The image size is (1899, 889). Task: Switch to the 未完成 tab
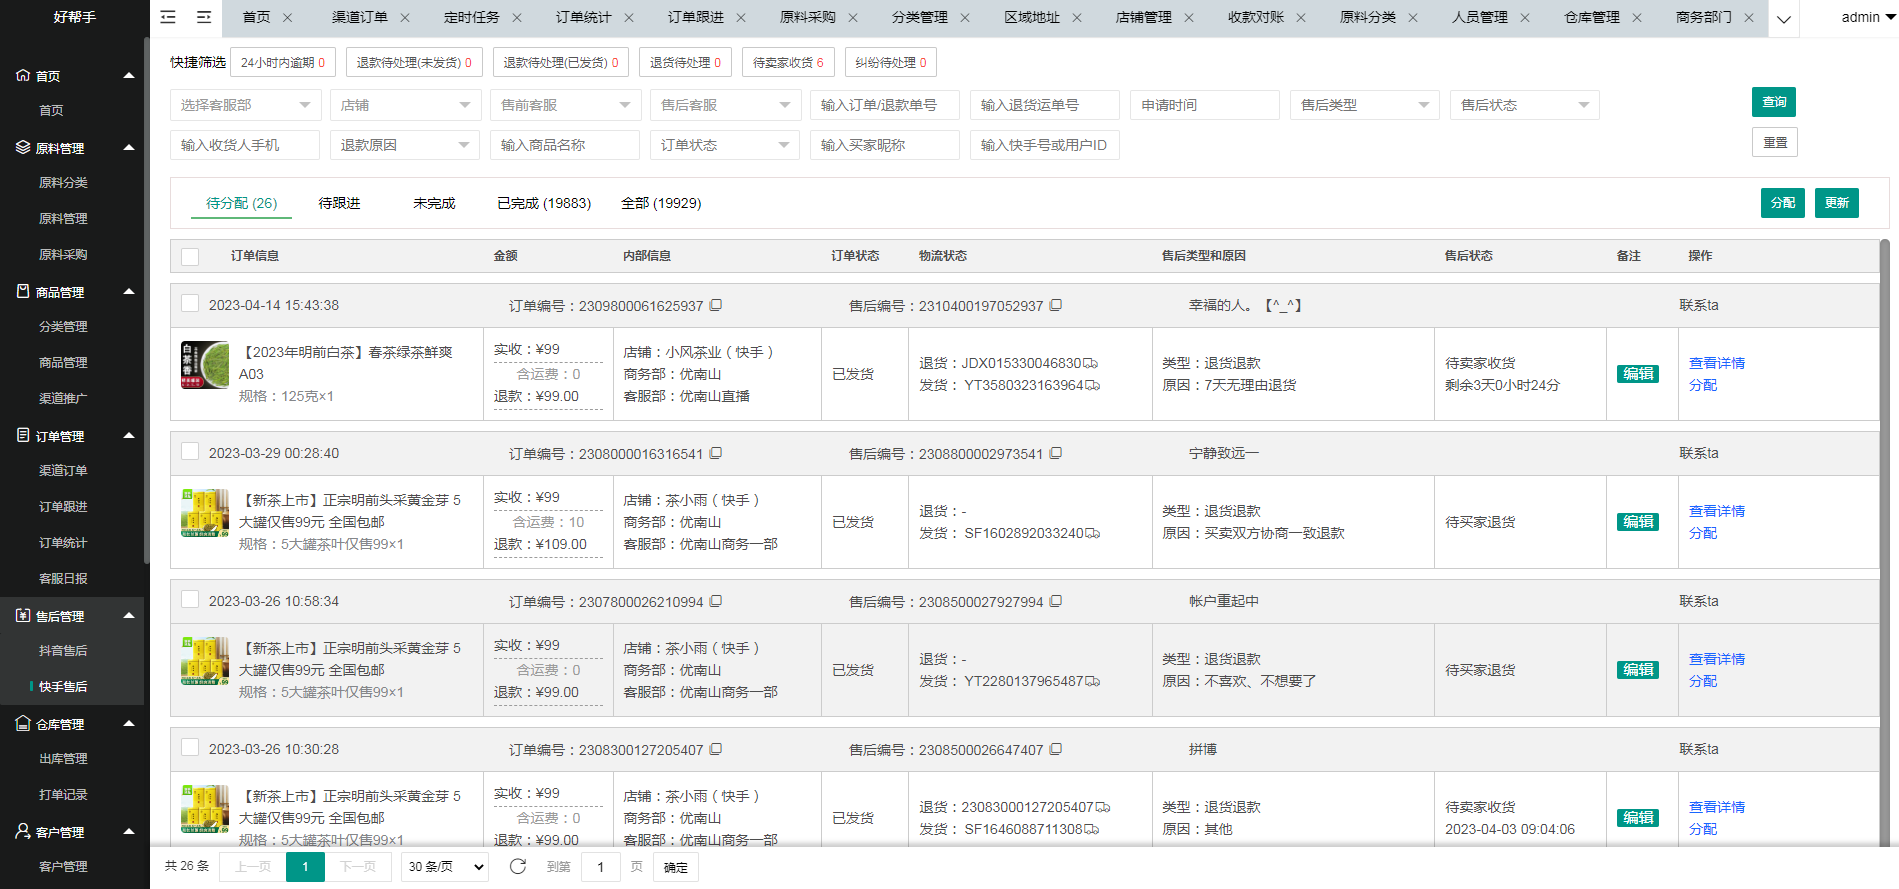[x=434, y=203]
